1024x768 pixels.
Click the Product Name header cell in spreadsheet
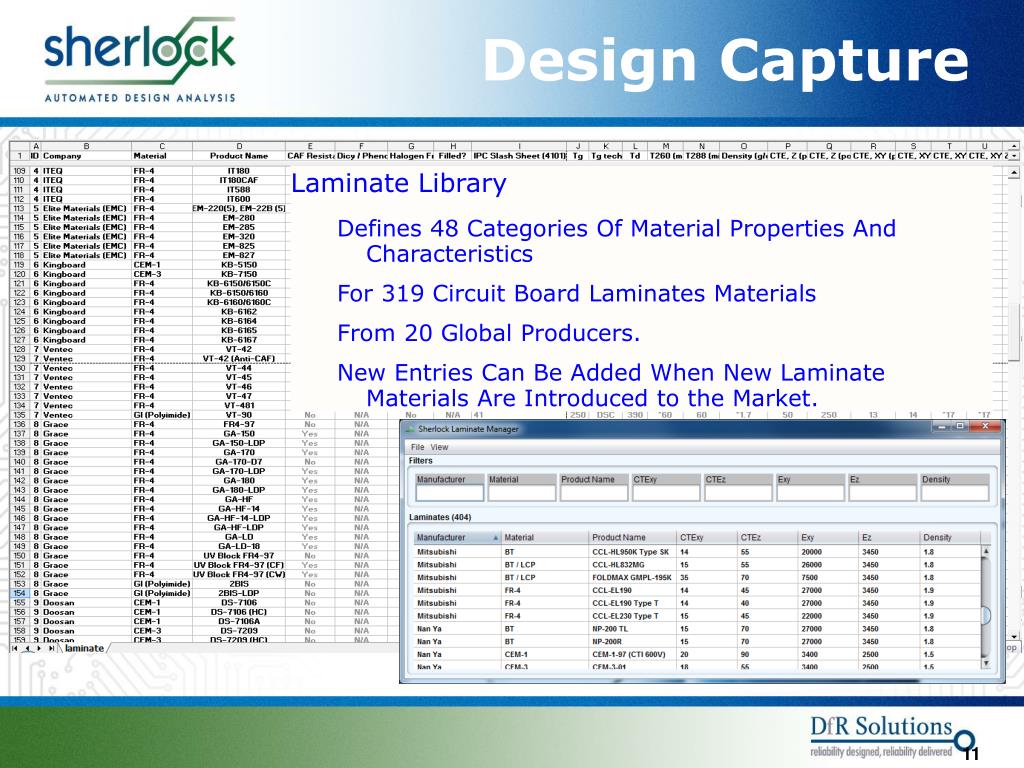point(239,156)
